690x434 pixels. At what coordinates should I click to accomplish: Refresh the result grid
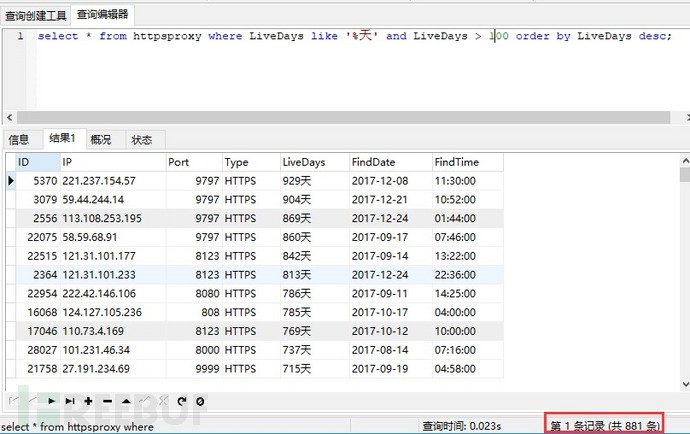click(x=182, y=401)
